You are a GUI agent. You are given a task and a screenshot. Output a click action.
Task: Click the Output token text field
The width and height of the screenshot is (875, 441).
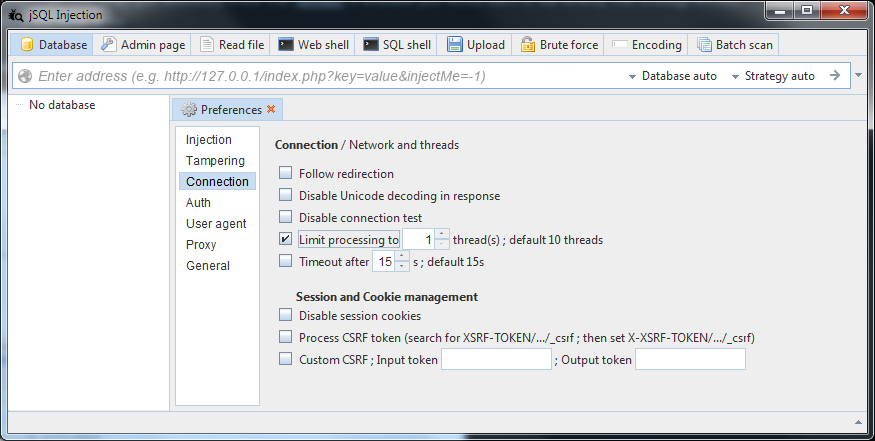(690, 359)
